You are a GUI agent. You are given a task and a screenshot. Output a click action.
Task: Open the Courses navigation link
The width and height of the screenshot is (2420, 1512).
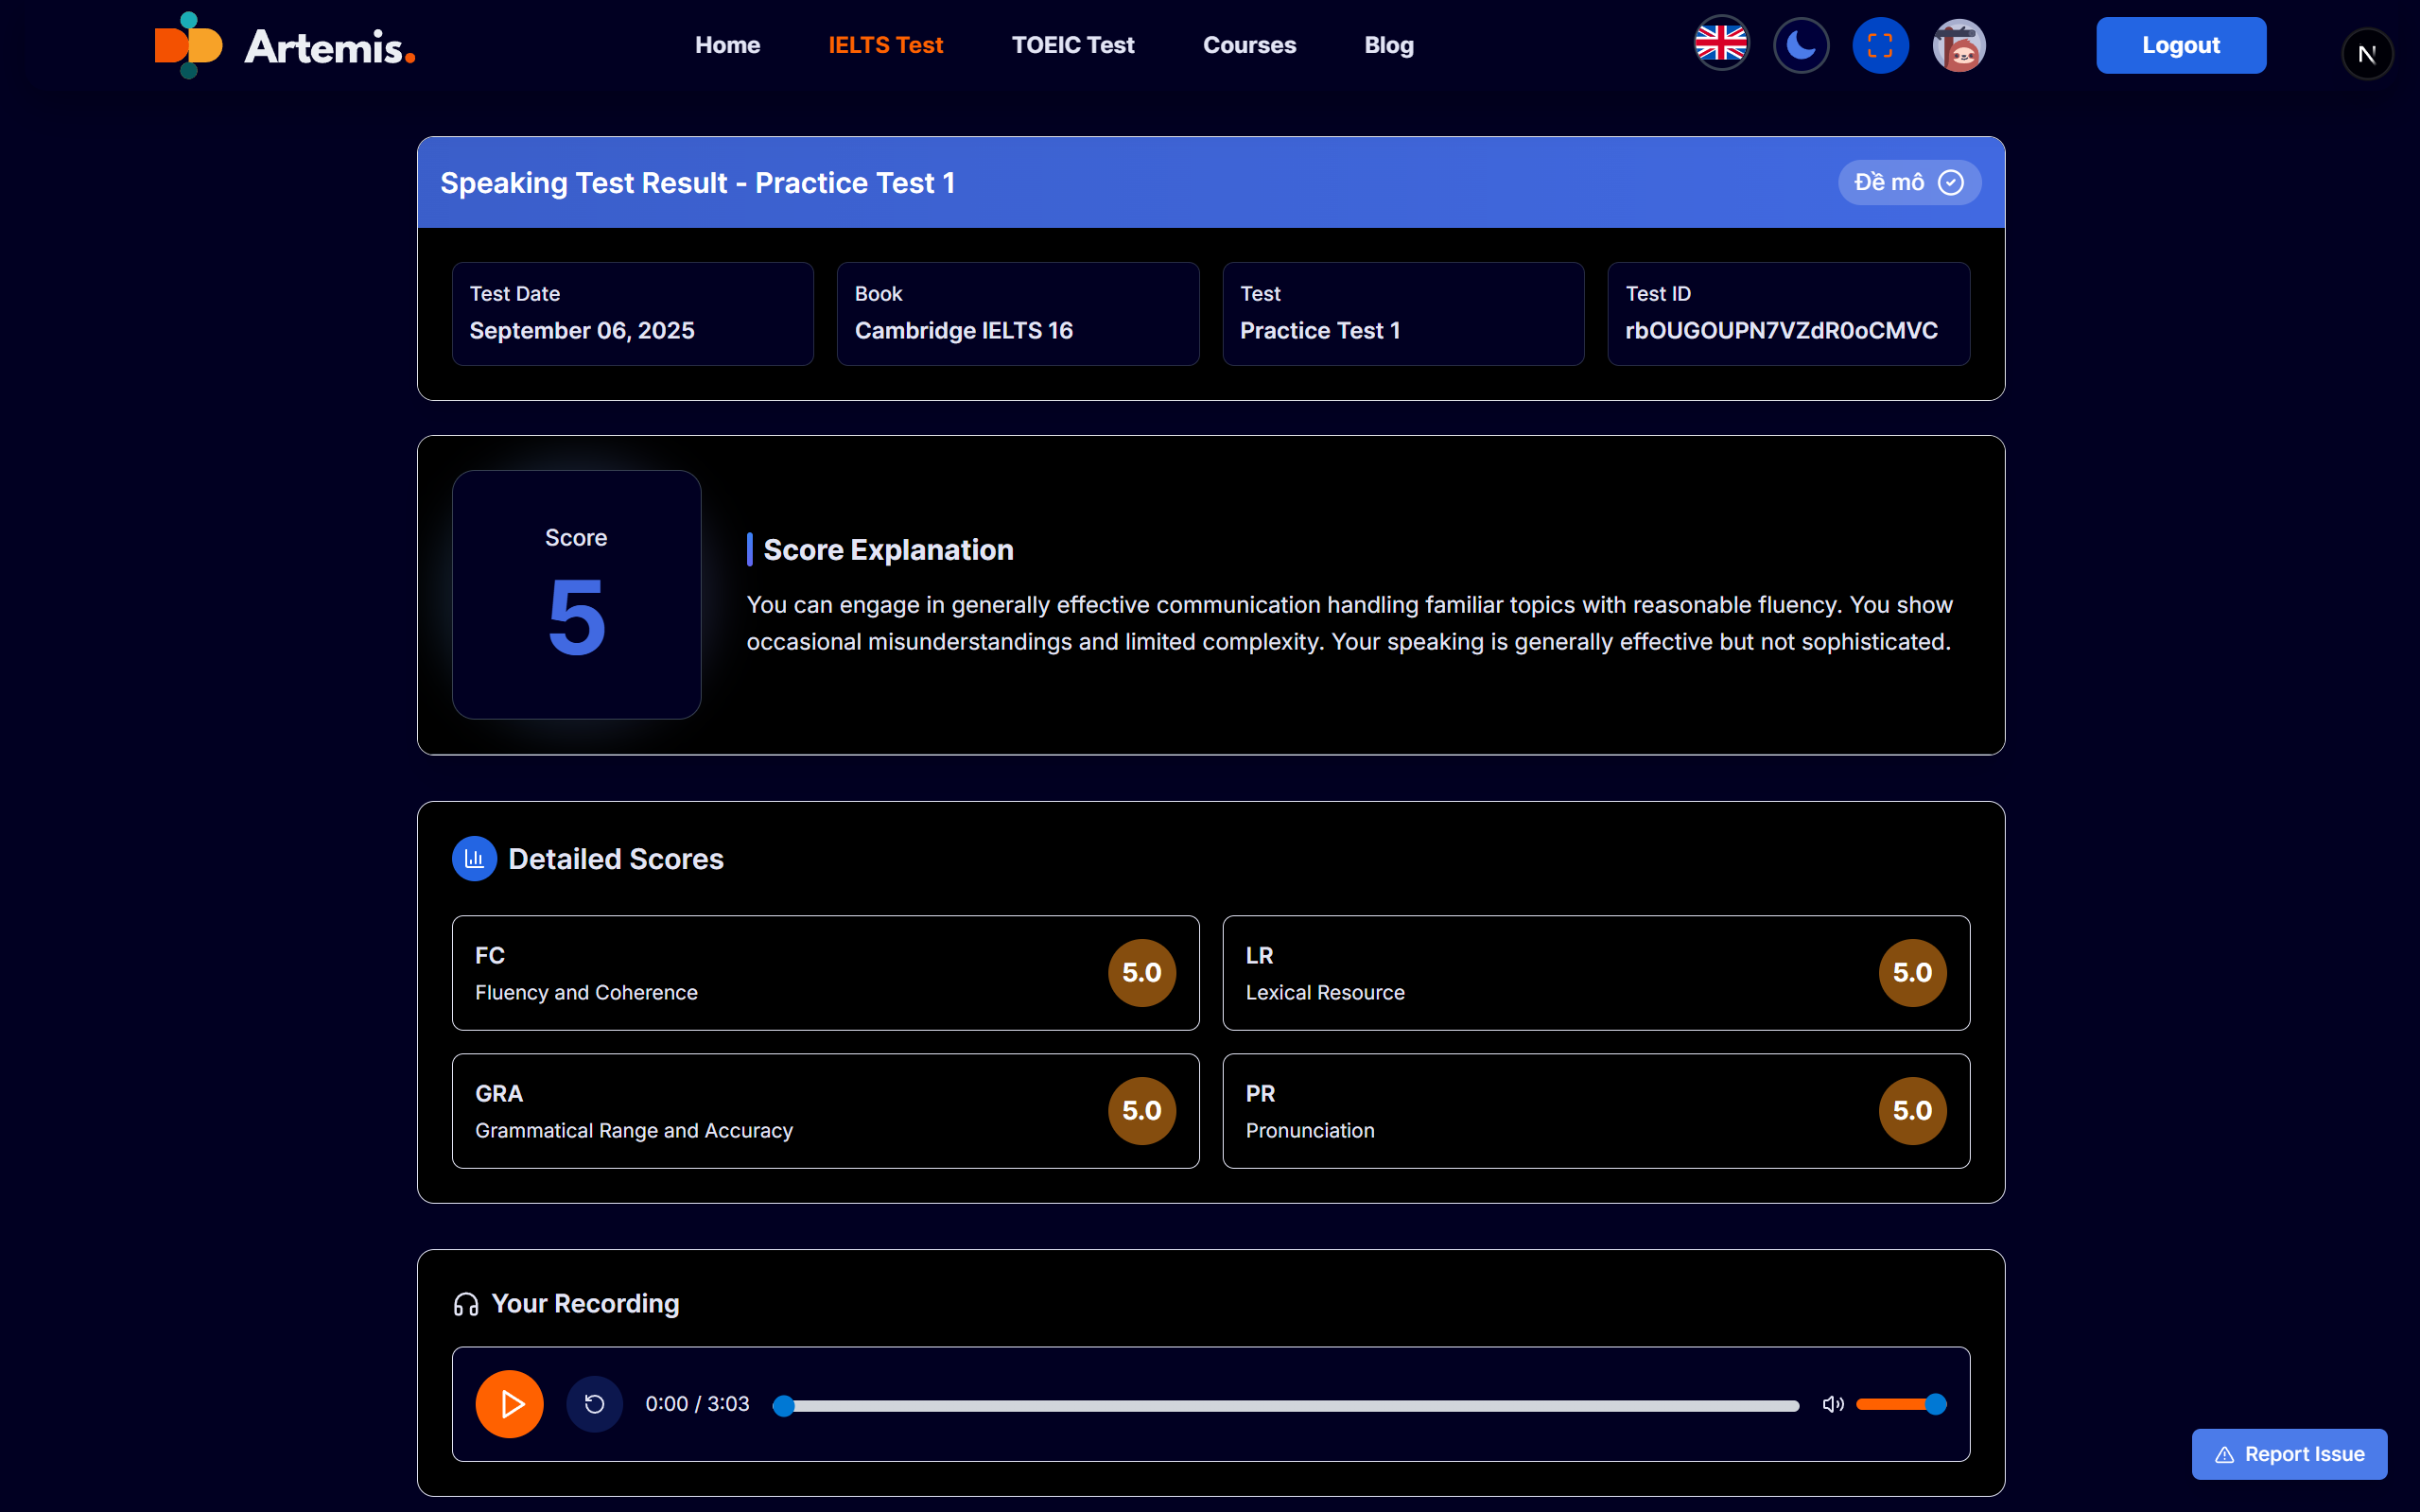pyautogui.click(x=1248, y=45)
